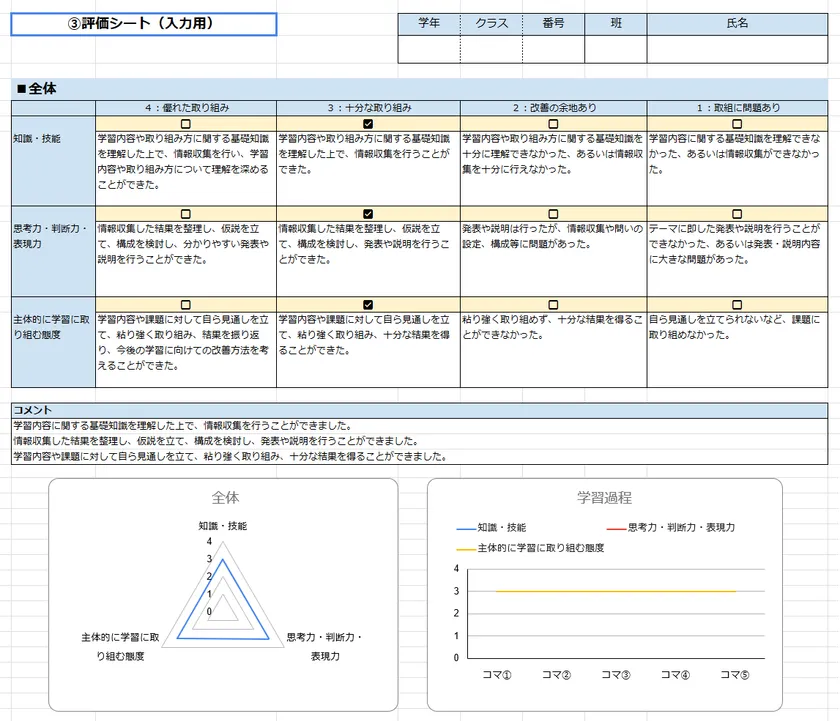Select the 氏名 input cell to enter a name
840x721 pixels.
[x=738, y=44]
